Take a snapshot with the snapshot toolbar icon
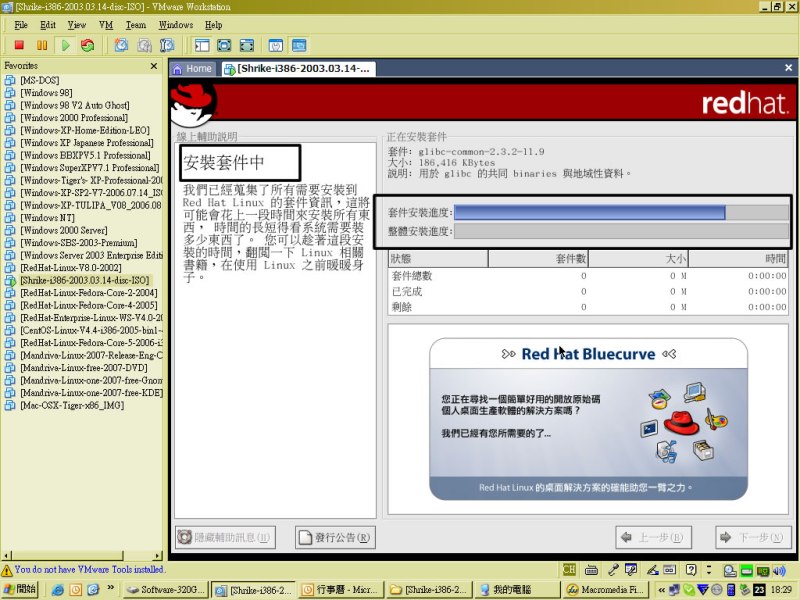 coord(121,45)
